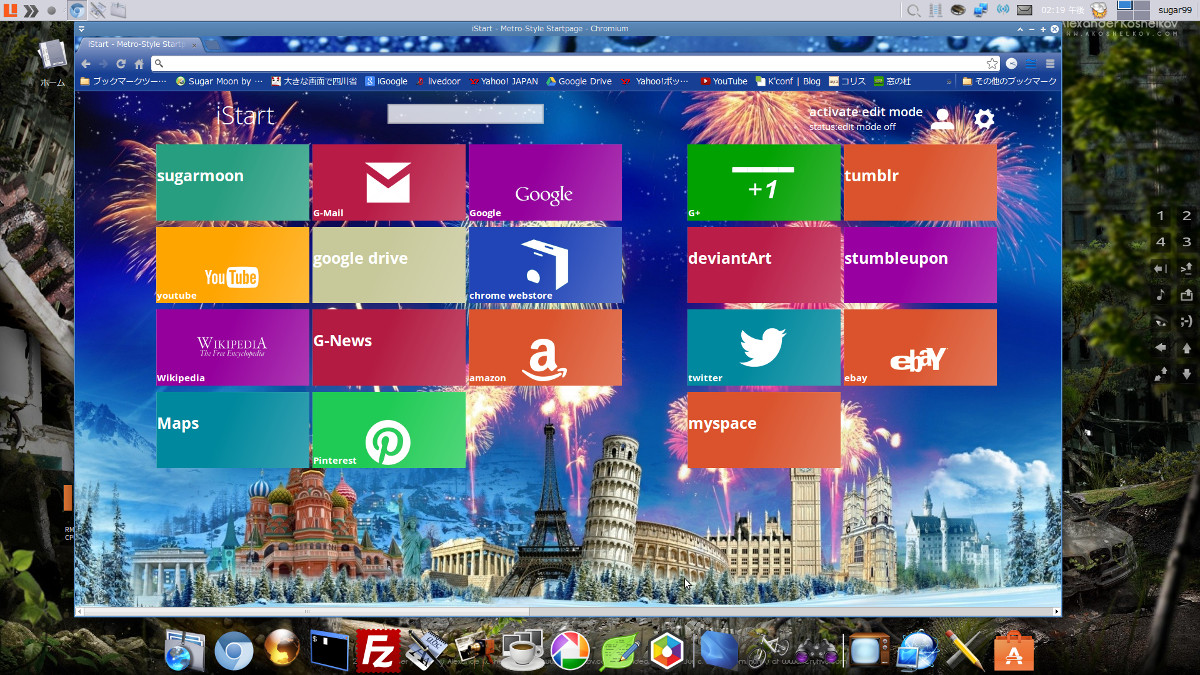Switch to workspace 2 in the pager widget
Image resolution: width=1200 pixels, height=675 pixels.
click(x=1187, y=216)
